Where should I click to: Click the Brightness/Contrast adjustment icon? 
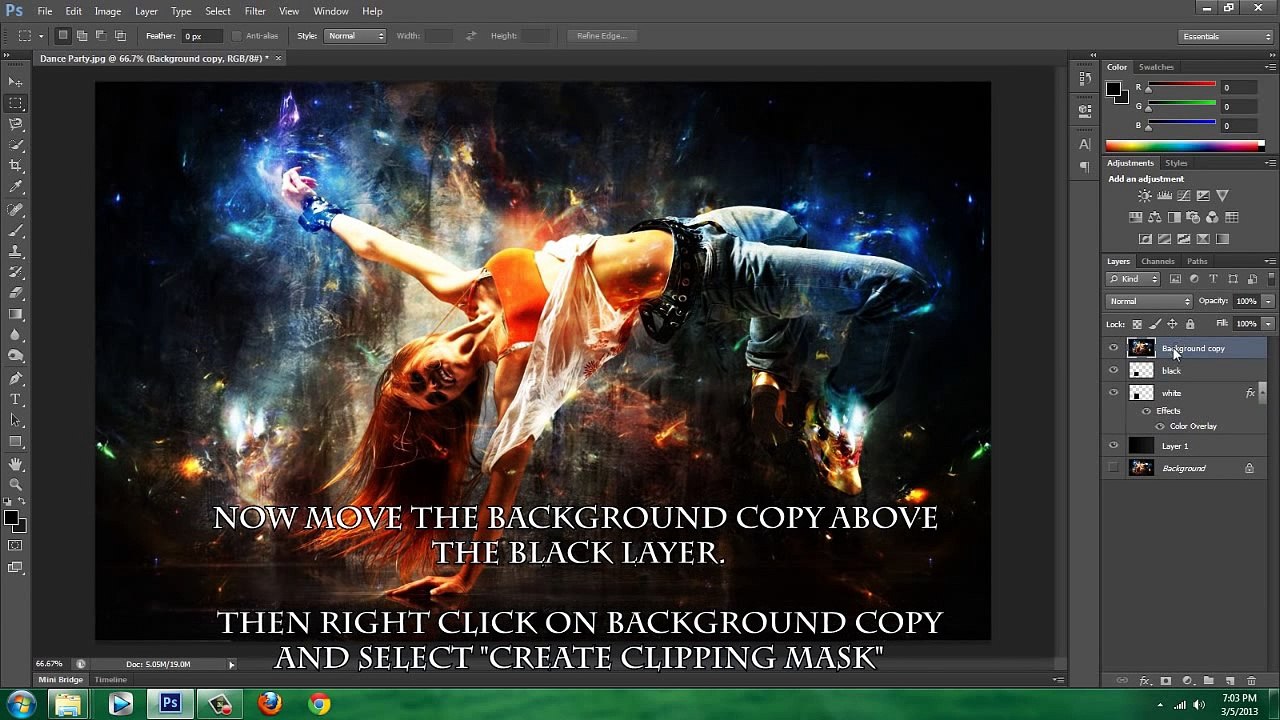1144,196
